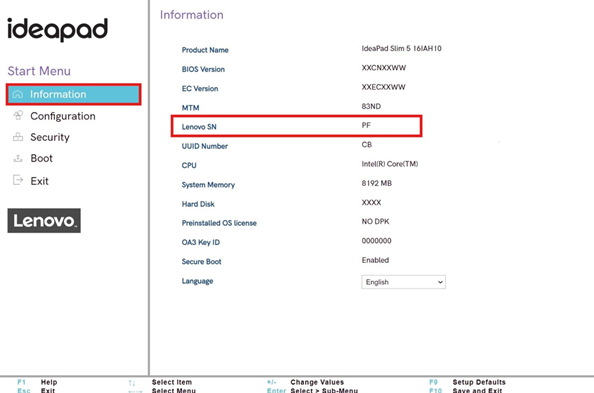This screenshot has height=393, width=594.
Task: Click the NO DPK value
Action: point(375,222)
